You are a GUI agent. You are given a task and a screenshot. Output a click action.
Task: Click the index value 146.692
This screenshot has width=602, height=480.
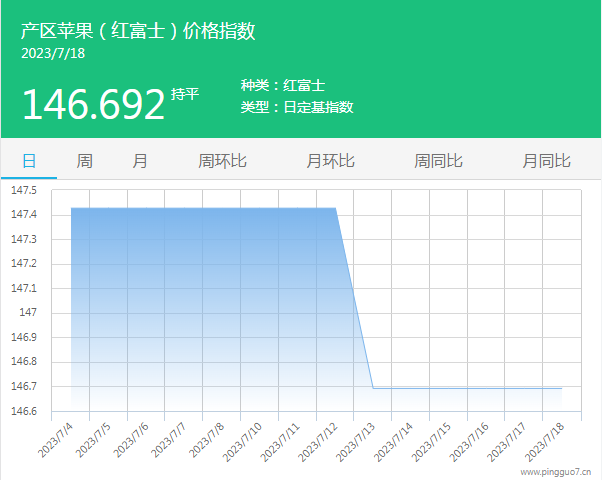[x=93, y=104]
